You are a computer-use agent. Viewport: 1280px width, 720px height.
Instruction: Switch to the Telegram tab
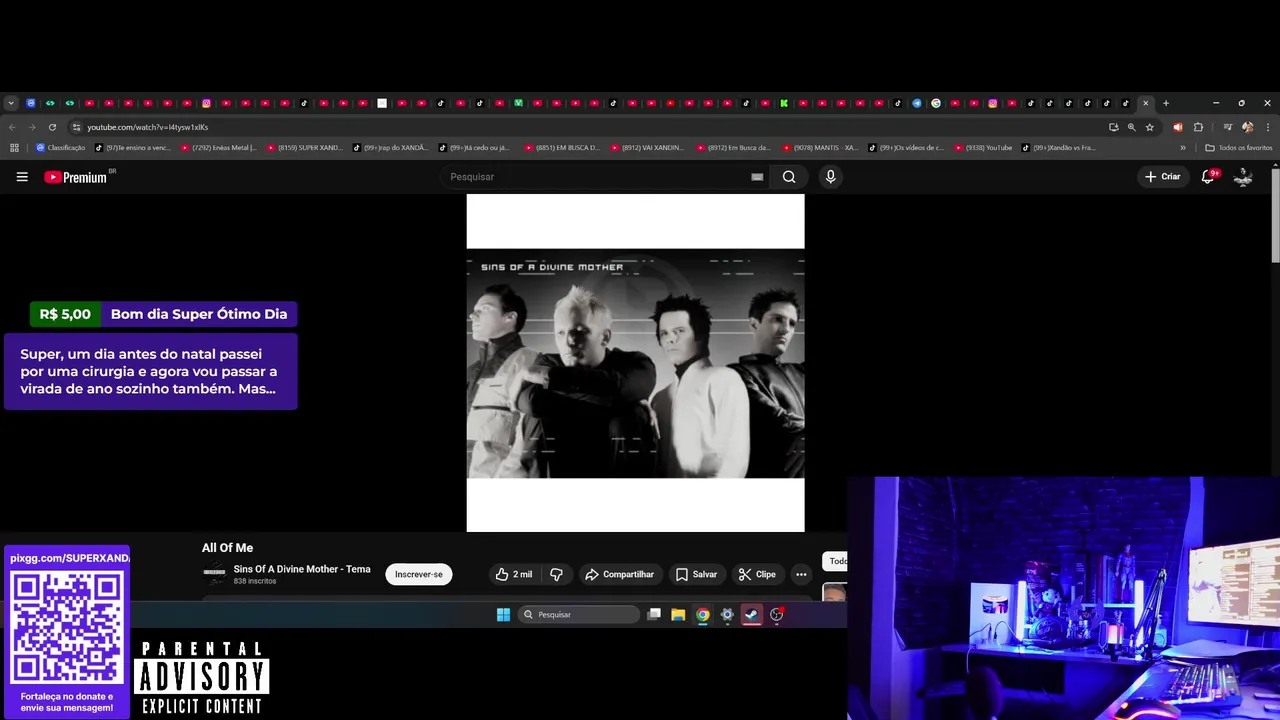click(917, 103)
